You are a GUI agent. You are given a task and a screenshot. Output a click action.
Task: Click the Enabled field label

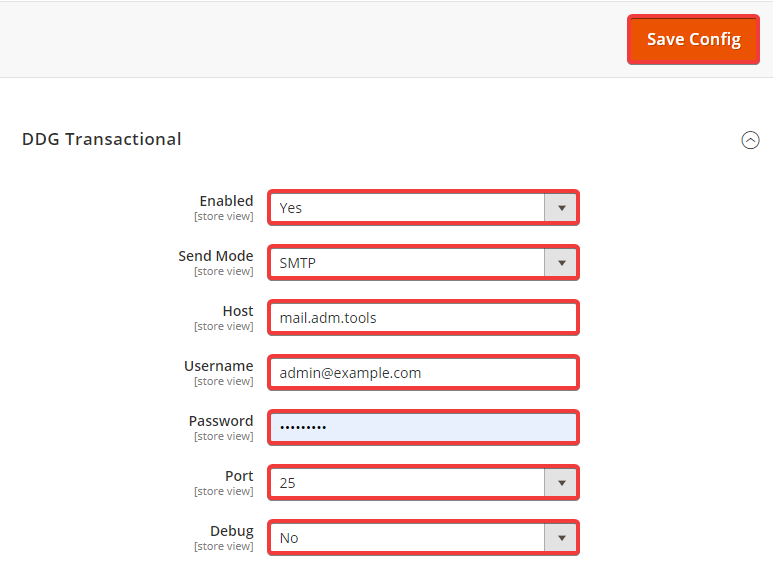point(226,201)
